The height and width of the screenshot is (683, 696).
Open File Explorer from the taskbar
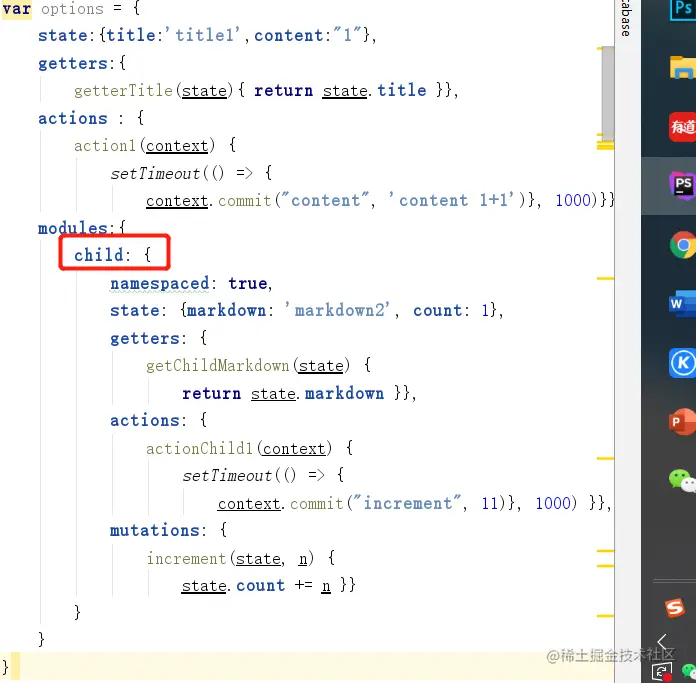pyautogui.click(x=683, y=67)
